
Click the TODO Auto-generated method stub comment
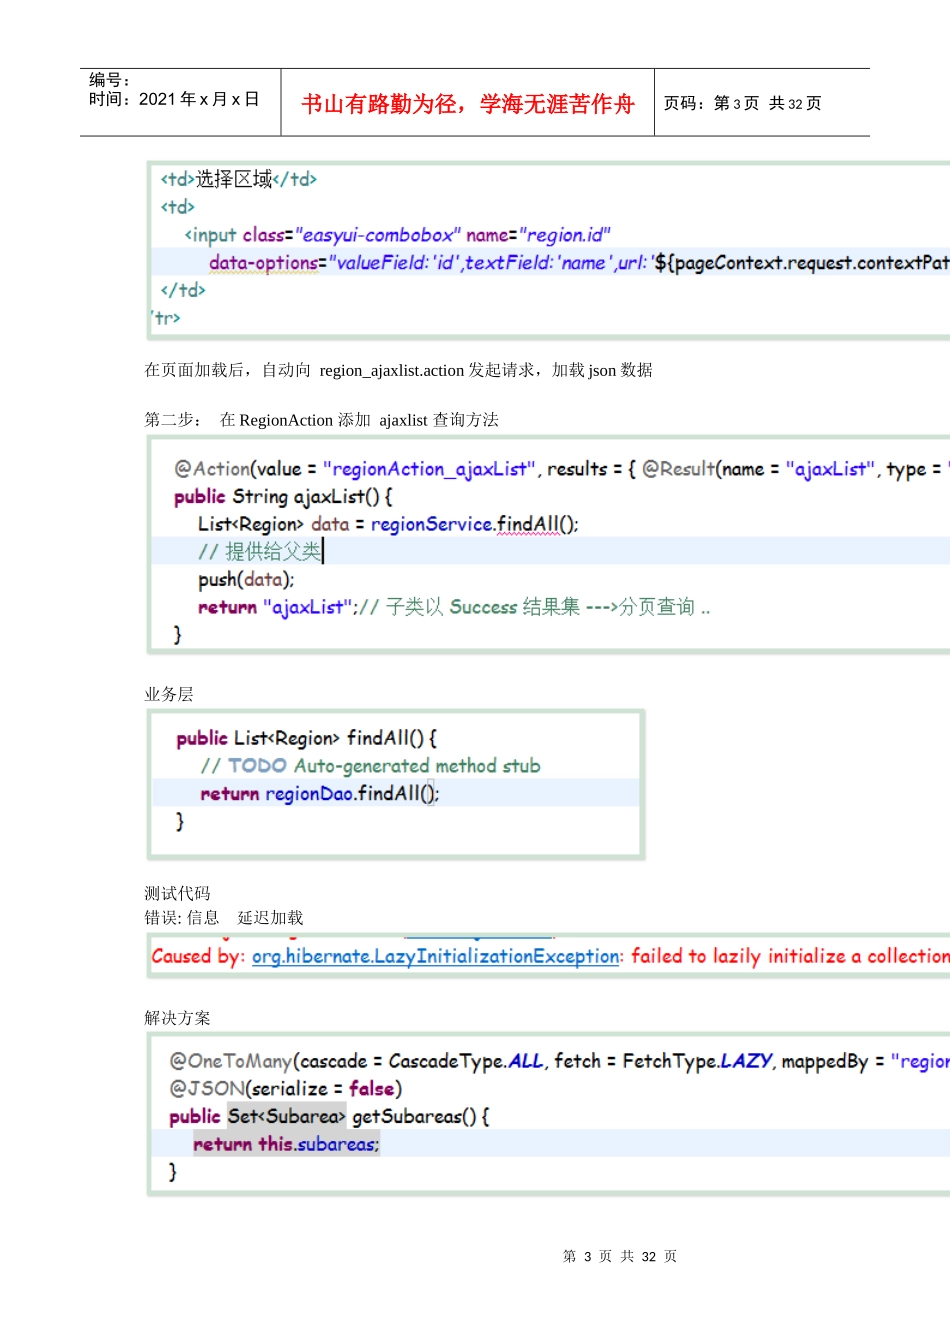point(370,766)
